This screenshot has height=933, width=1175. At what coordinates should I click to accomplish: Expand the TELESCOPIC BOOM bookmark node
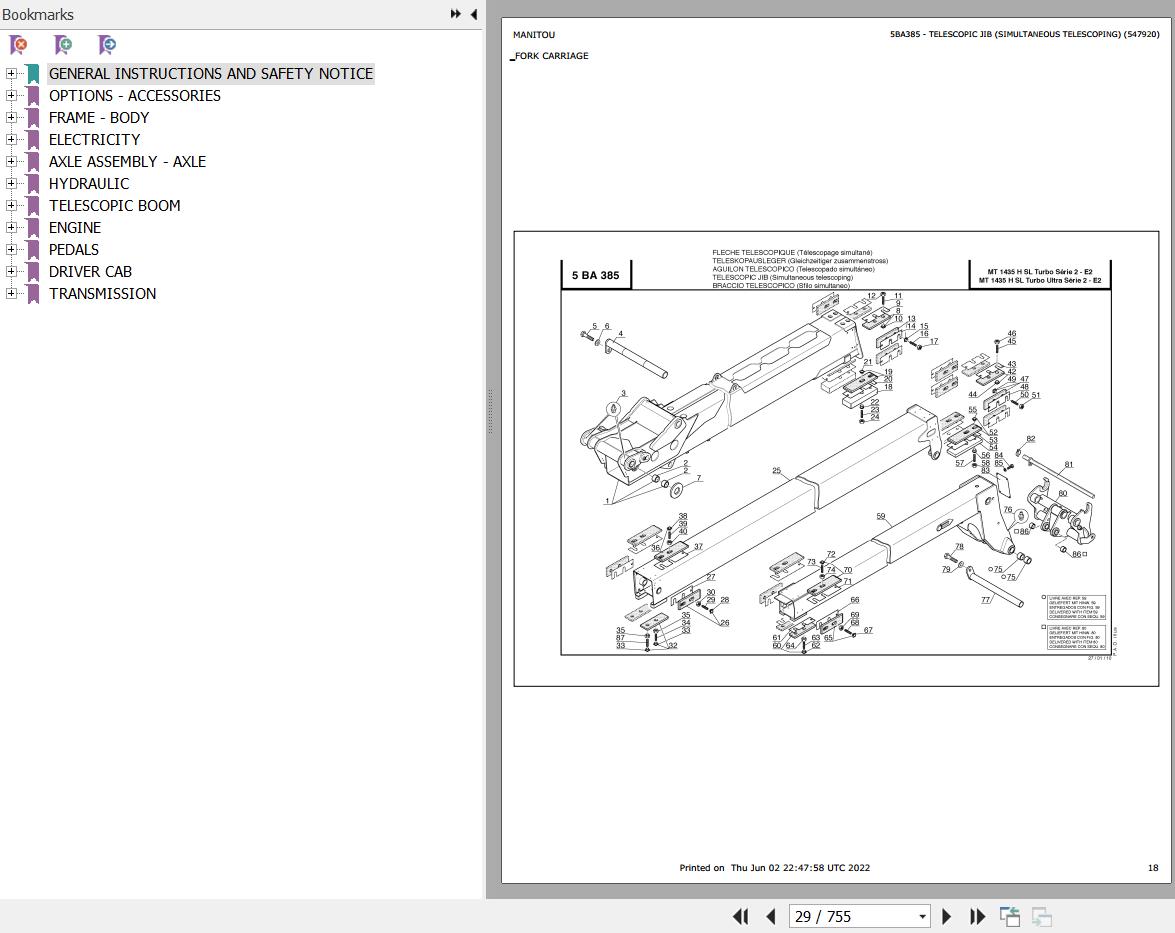(10, 205)
